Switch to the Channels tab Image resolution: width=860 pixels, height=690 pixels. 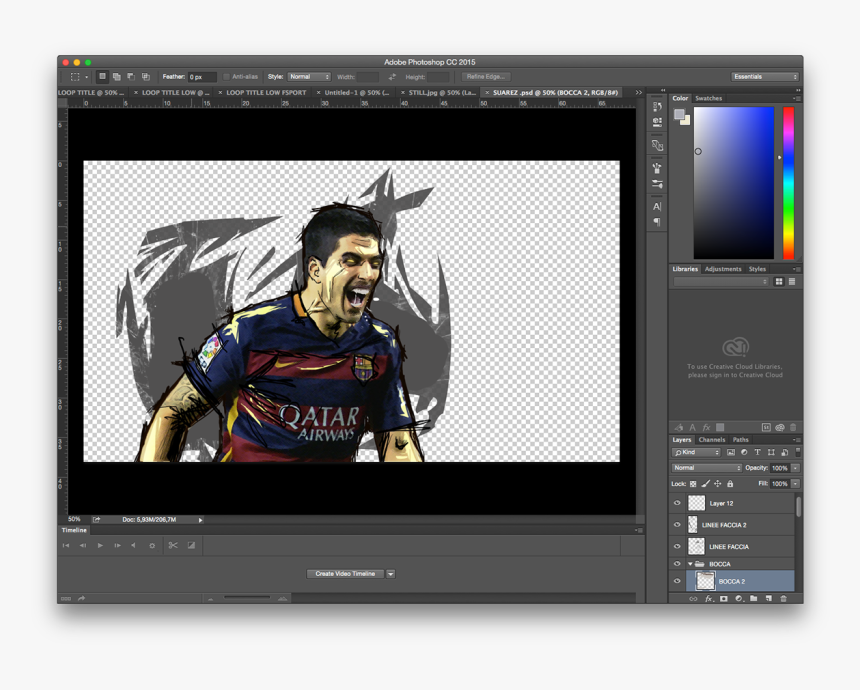click(x=712, y=440)
